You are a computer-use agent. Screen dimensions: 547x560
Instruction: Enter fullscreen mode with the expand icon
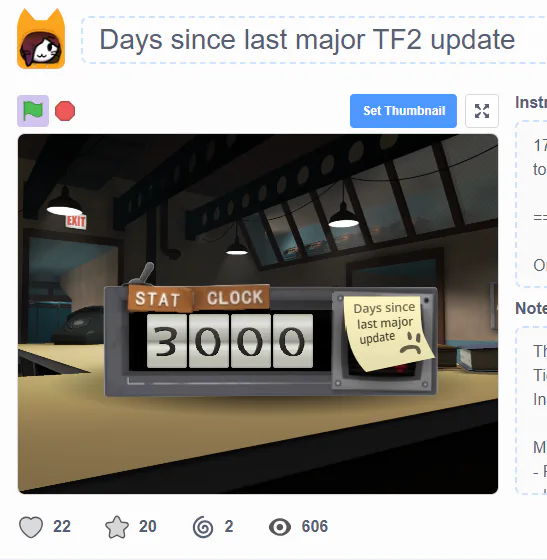[482, 111]
